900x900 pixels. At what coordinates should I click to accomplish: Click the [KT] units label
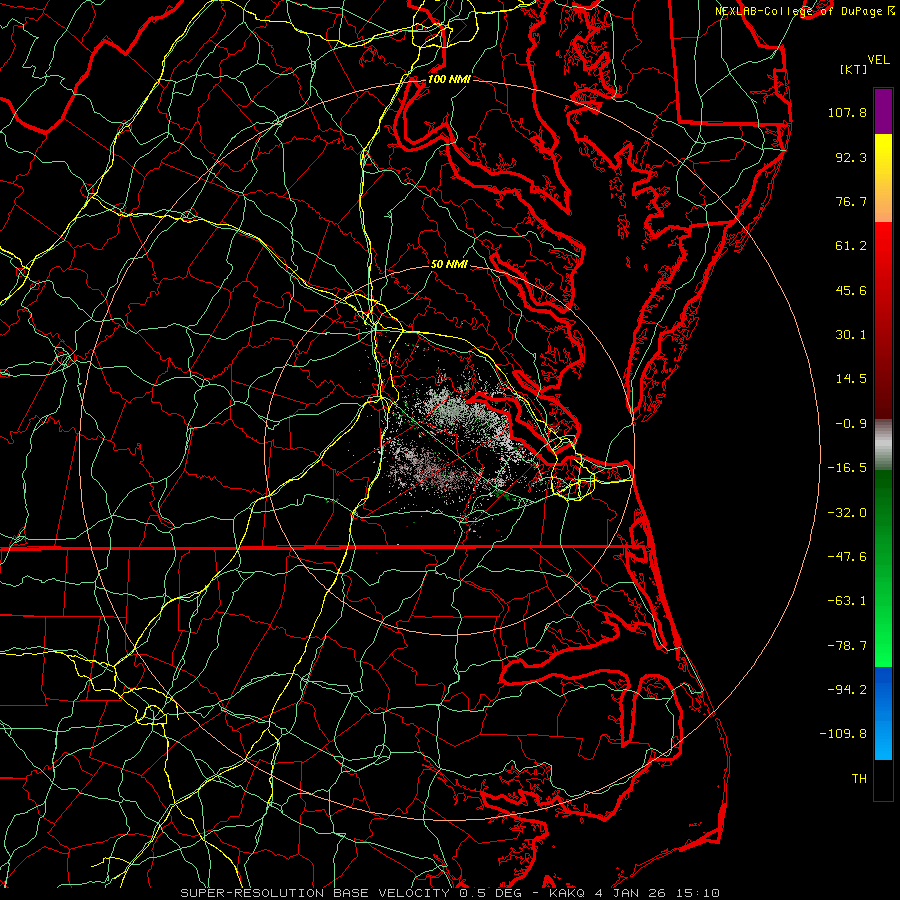854,69
